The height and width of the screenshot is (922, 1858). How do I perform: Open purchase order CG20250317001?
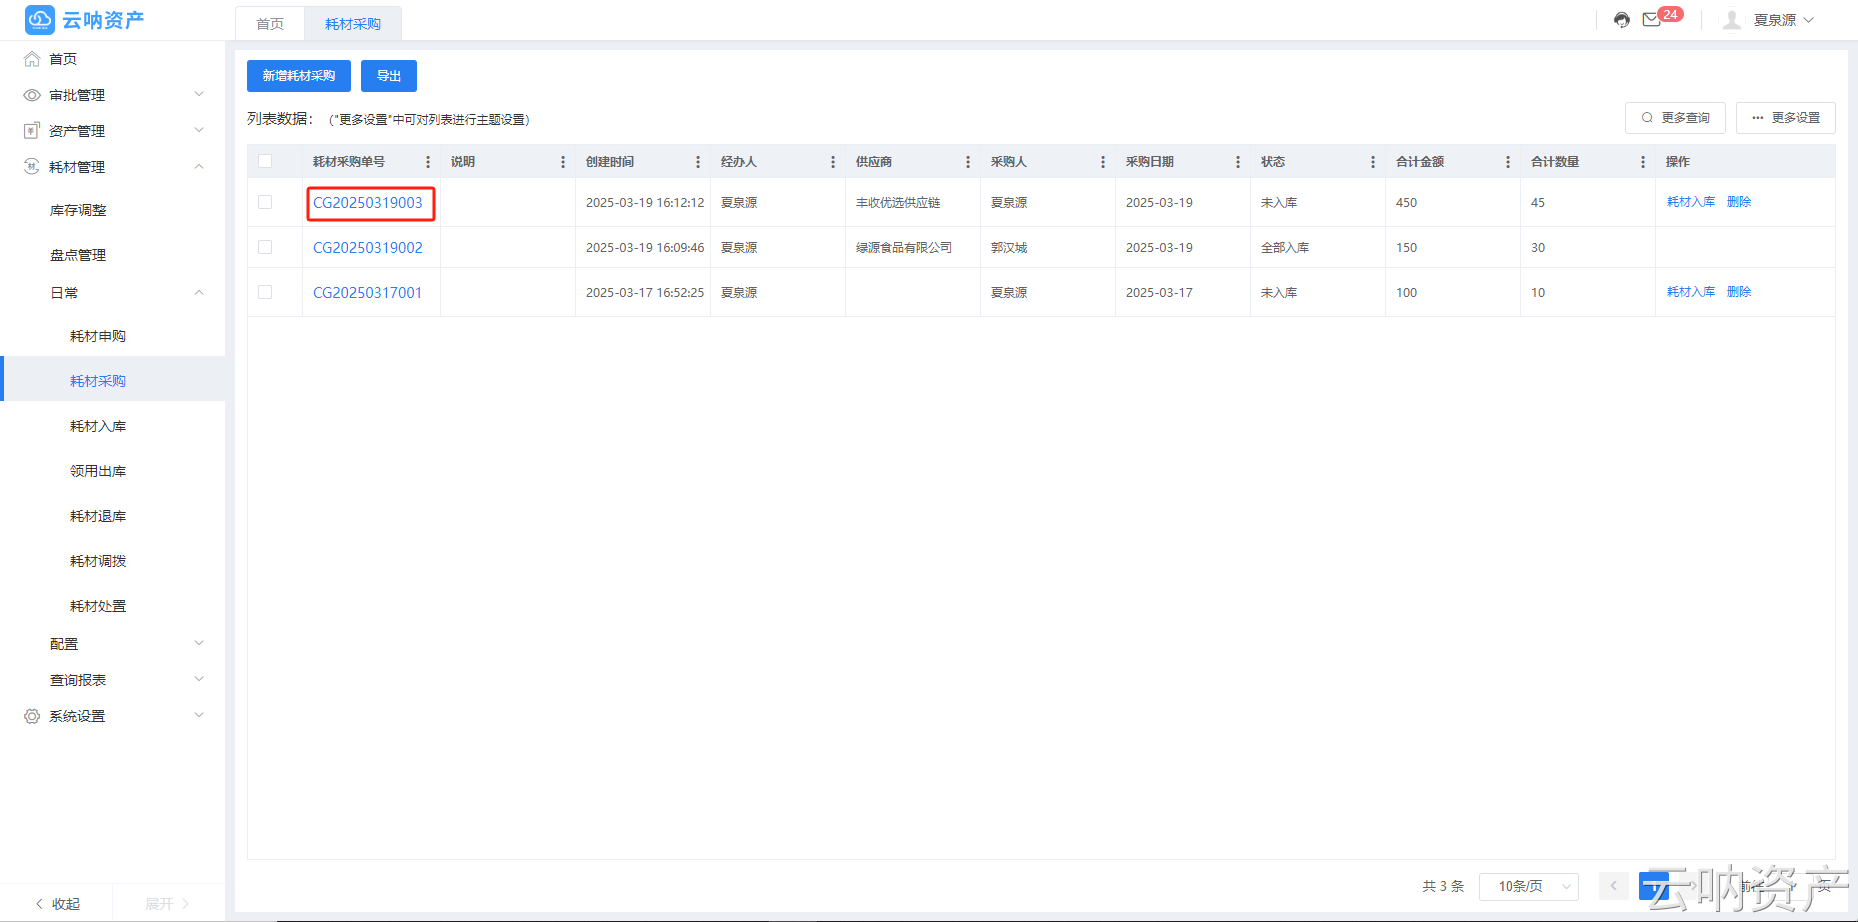coord(368,293)
